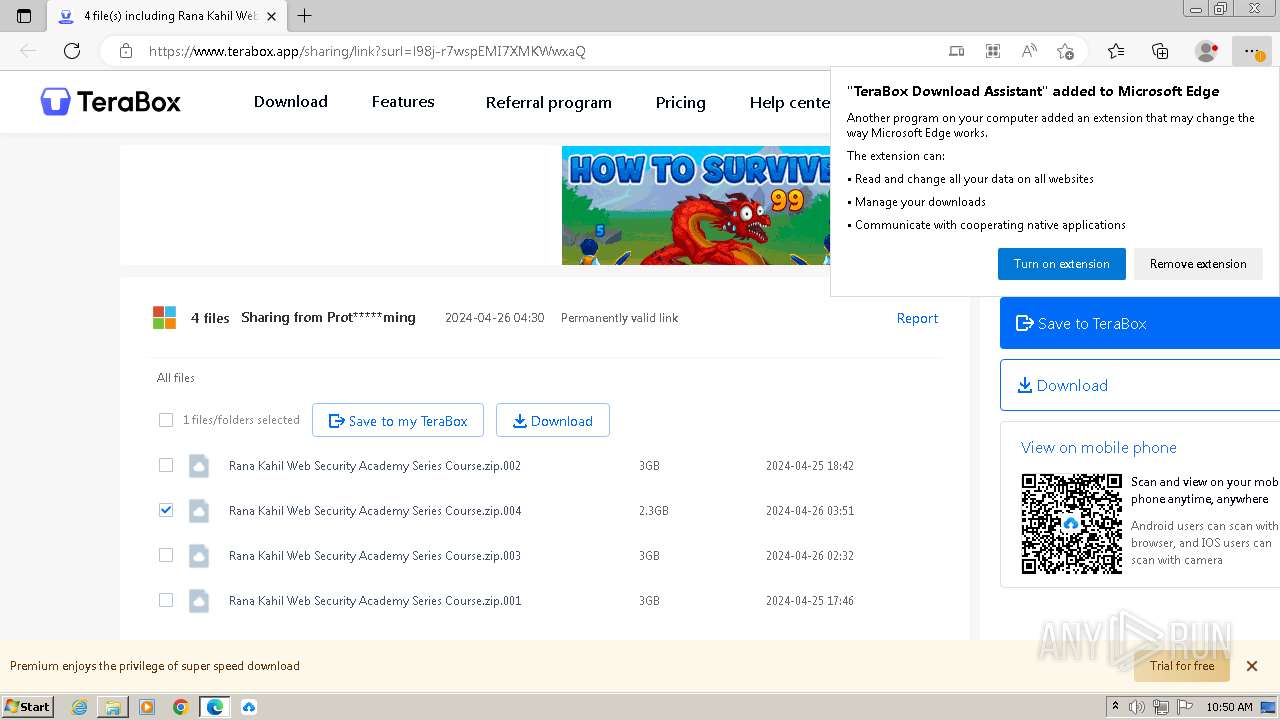
Task: Select checkbox for Course.zip.003
Action: click(166, 555)
